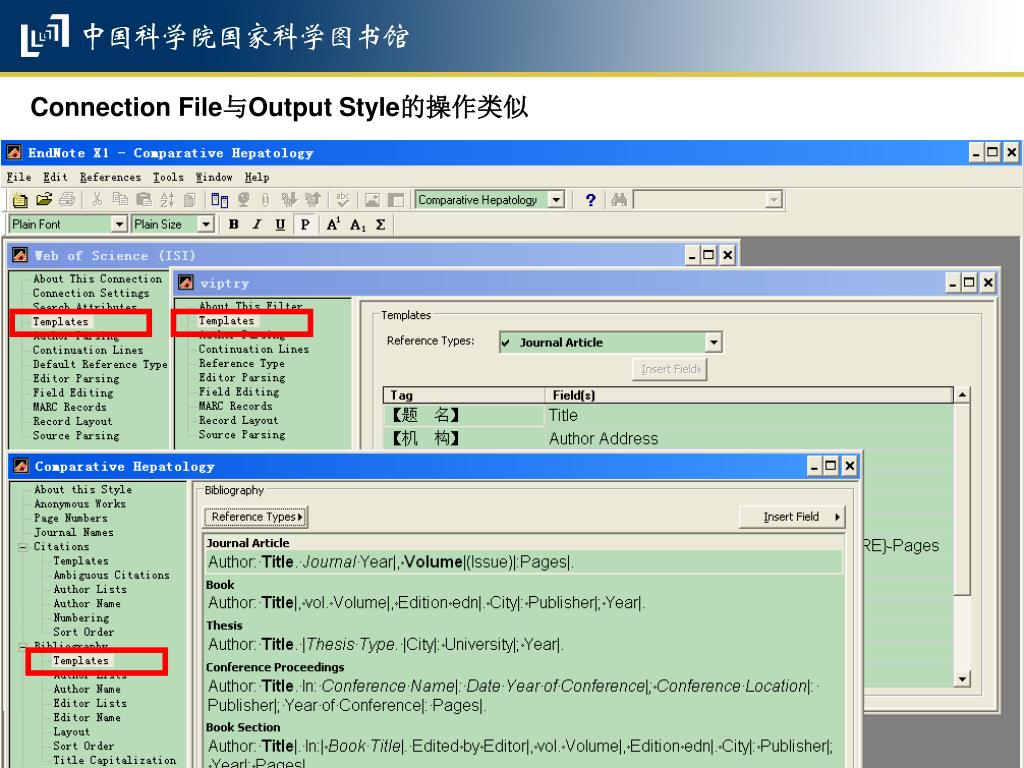
Task: Click the Sigma symbol font button
Action: click(381, 225)
